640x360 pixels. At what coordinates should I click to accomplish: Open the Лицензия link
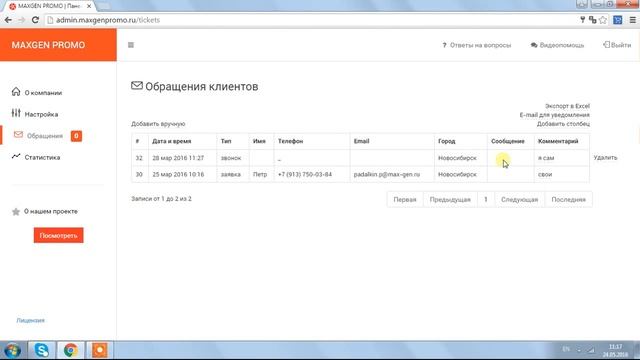point(31,320)
